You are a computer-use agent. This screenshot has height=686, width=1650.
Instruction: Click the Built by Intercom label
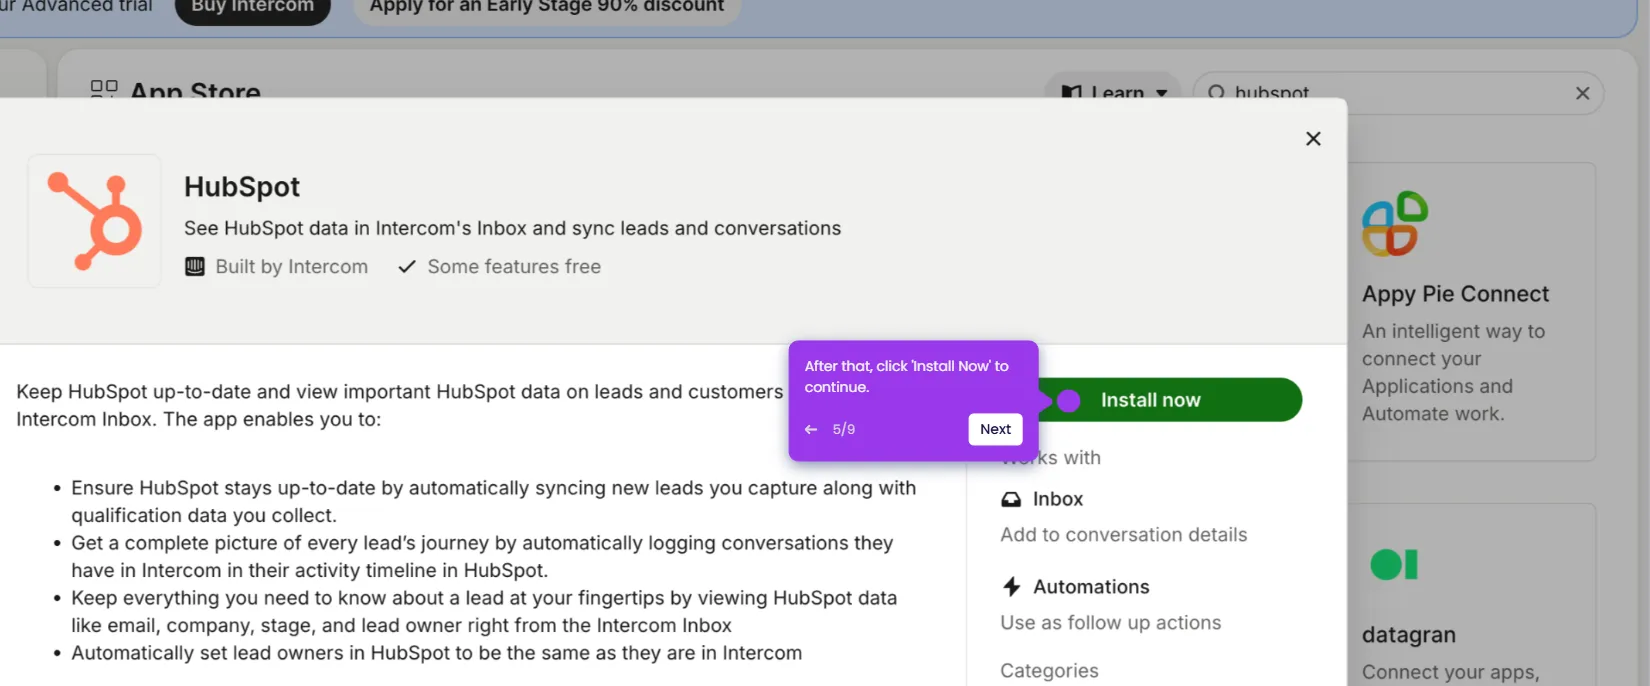292,267
